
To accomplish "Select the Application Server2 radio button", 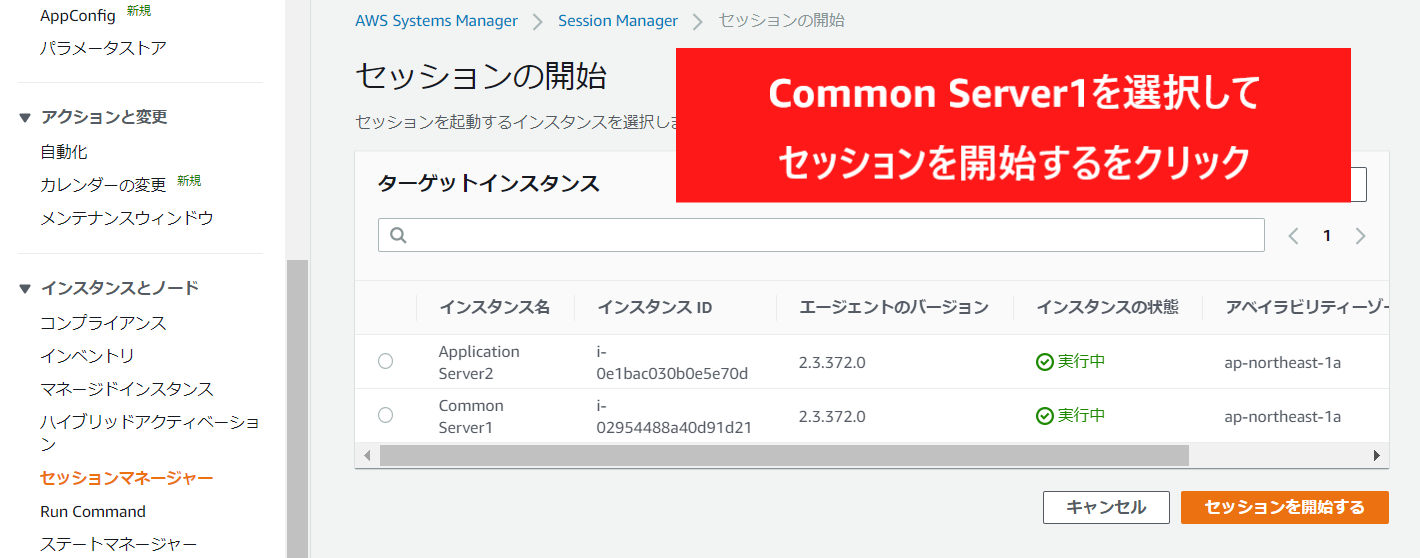I will coord(385,362).
